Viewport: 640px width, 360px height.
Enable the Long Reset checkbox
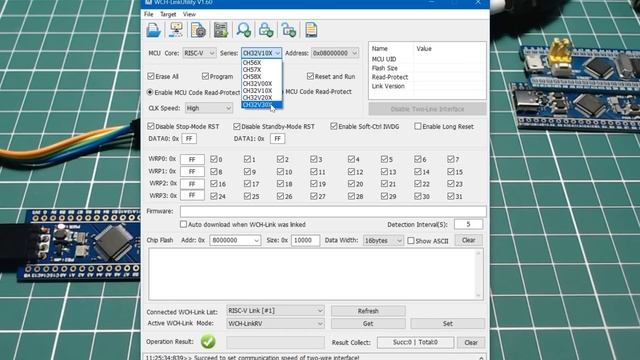point(418,126)
